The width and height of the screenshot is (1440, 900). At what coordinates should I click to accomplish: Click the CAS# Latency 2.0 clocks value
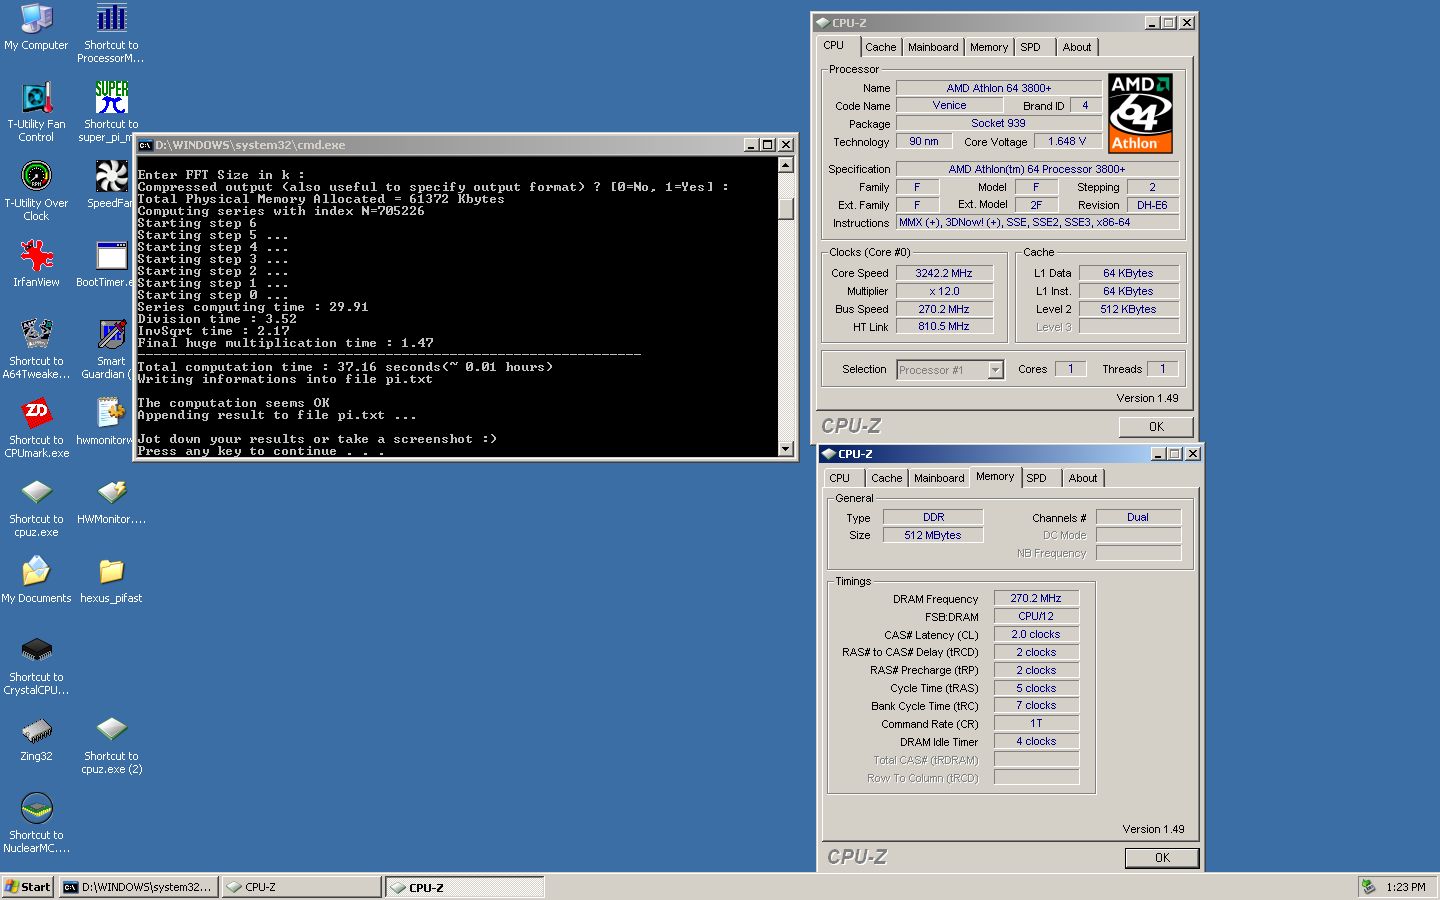tap(1036, 634)
